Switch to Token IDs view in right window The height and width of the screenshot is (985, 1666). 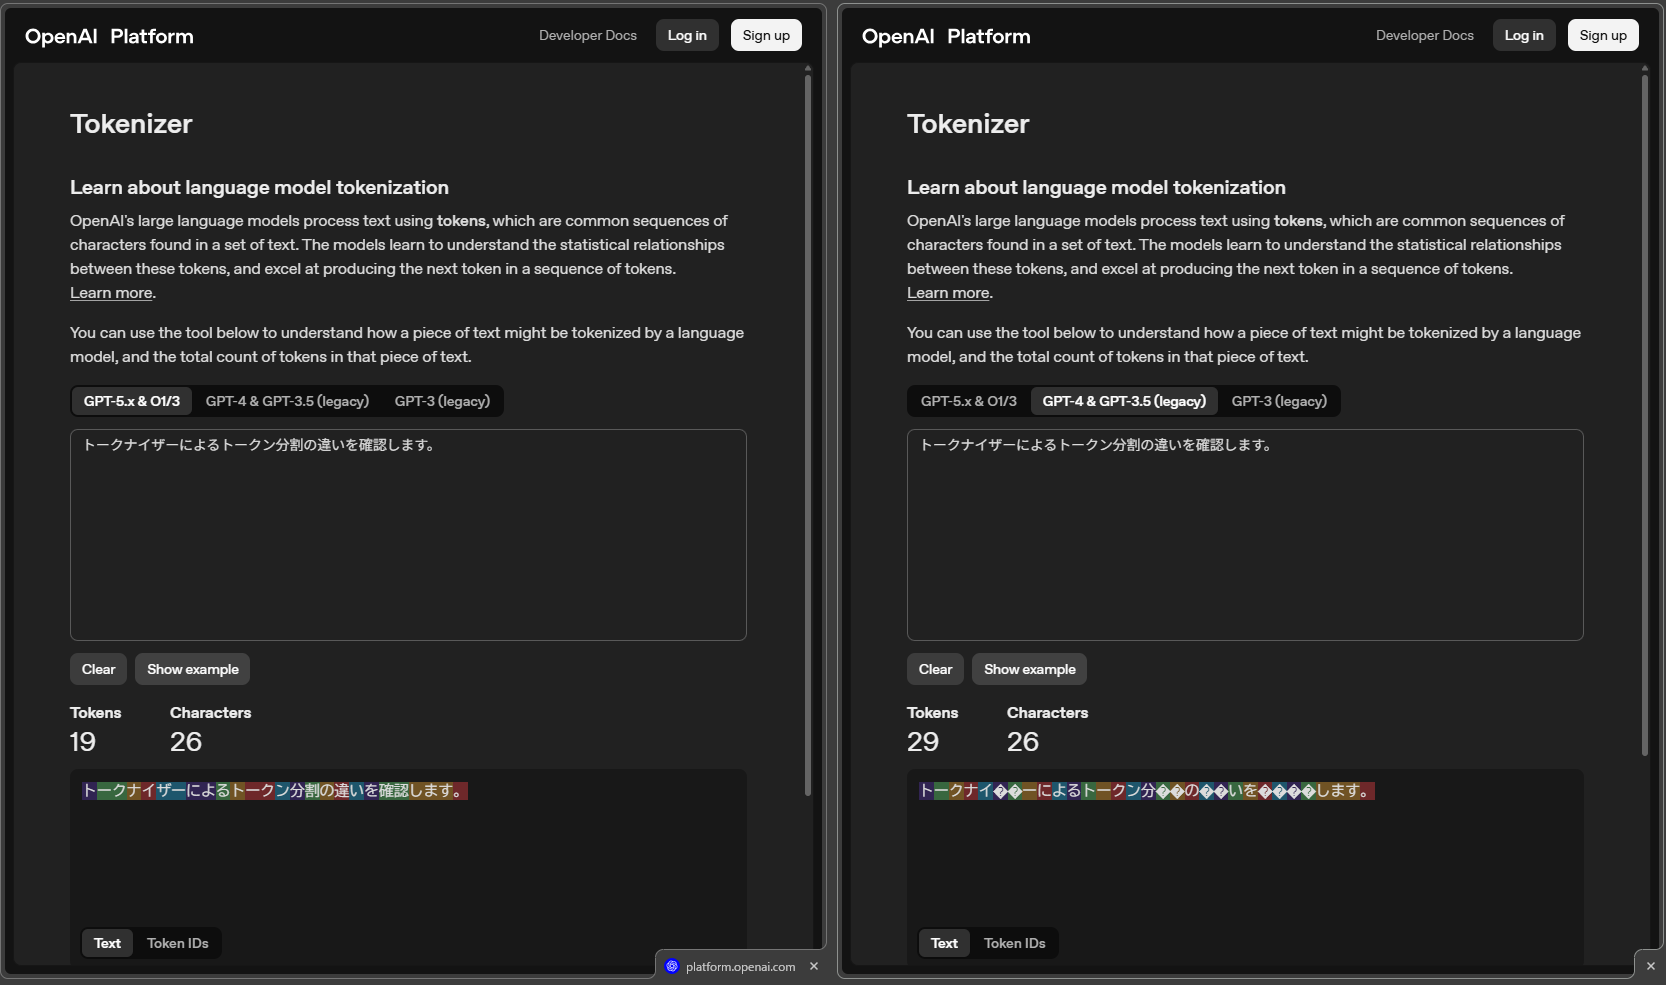click(x=1015, y=943)
